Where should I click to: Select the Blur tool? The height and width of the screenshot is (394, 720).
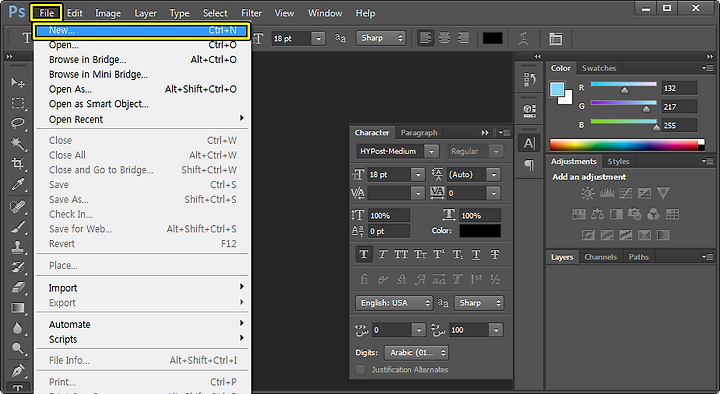(18, 328)
